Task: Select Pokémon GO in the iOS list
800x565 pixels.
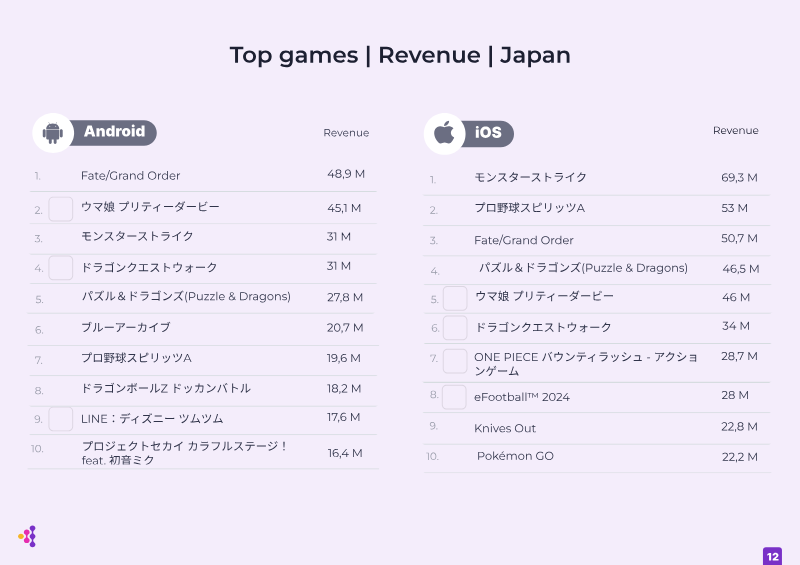Action: (515, 456)
